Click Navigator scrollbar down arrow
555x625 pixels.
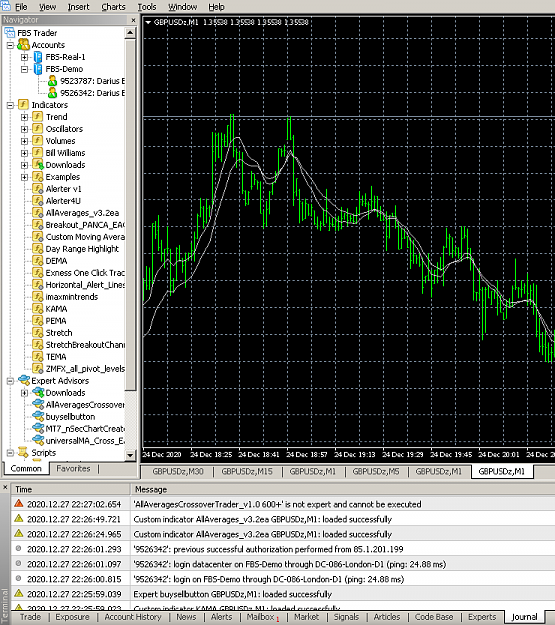130,455
